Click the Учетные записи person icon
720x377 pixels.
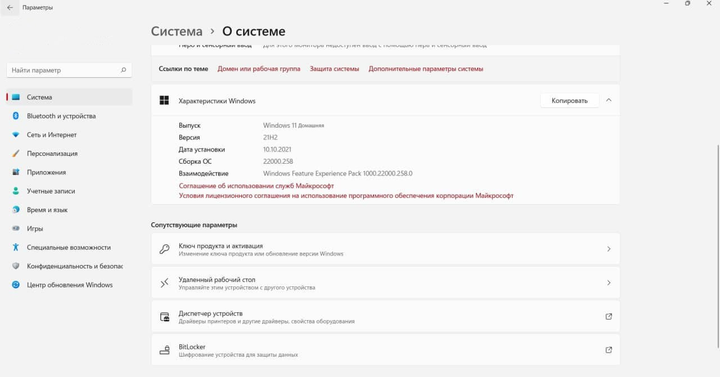coord(16,191)
